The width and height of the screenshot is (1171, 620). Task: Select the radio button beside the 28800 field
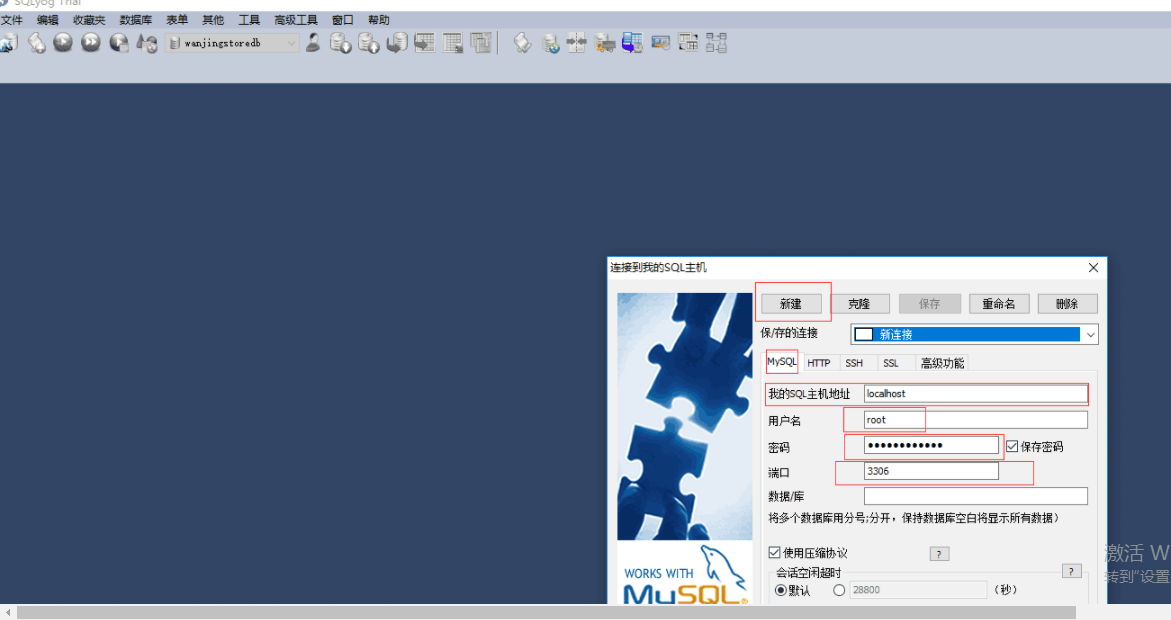pos(839,590)
